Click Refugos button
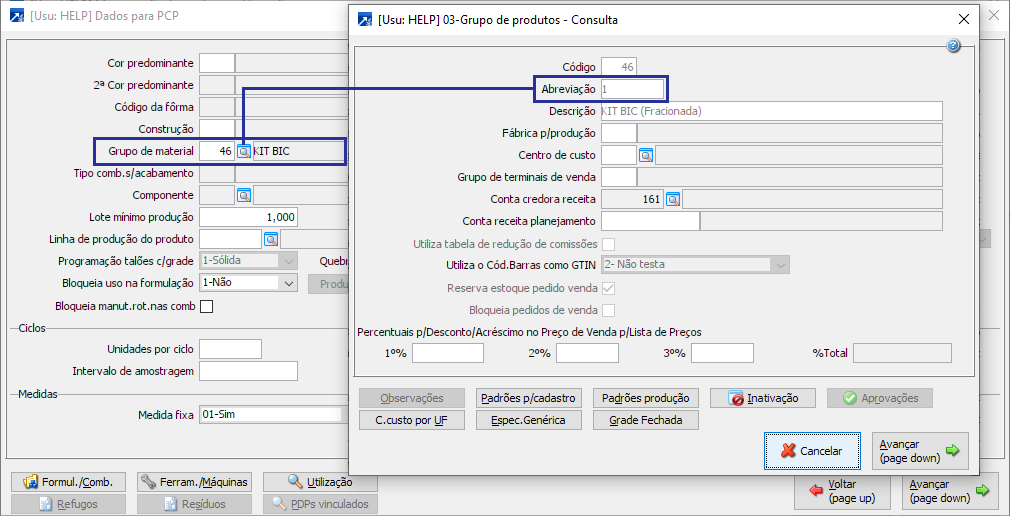 pos(68,504)
